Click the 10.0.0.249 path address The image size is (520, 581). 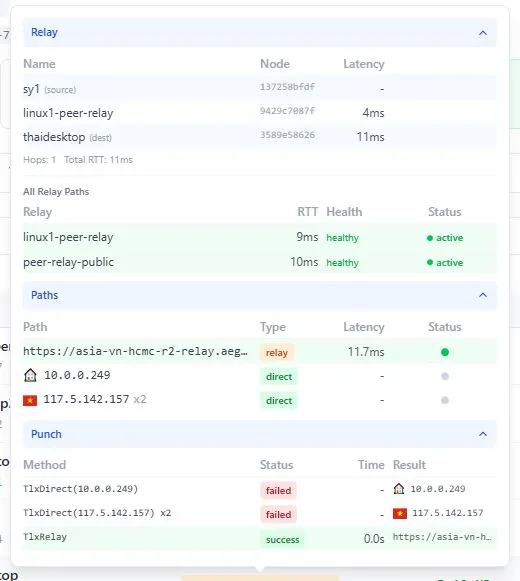coord(77,375)
